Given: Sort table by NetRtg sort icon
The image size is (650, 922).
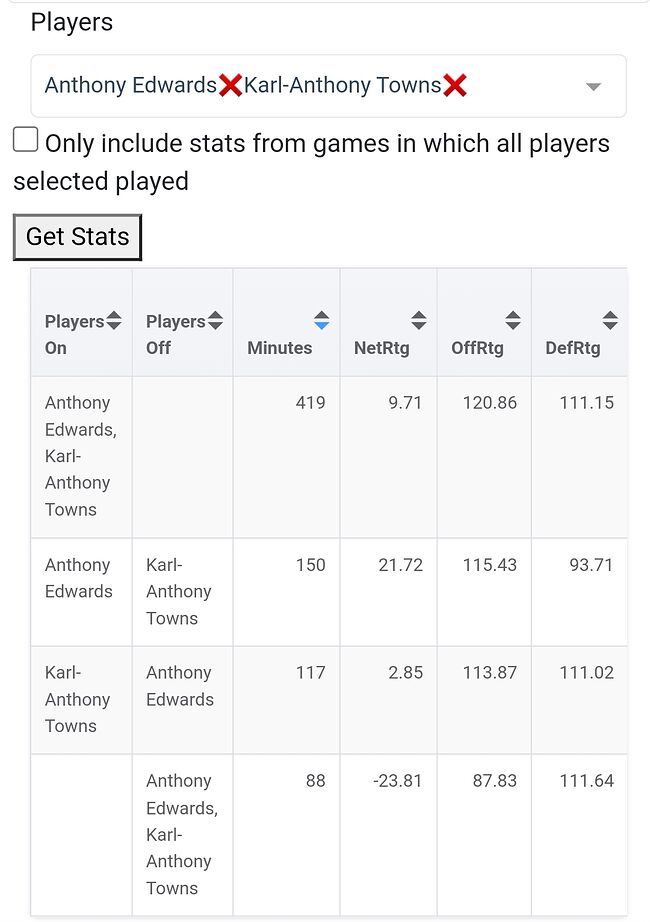Looking at the screenshot, I should 419,321.
